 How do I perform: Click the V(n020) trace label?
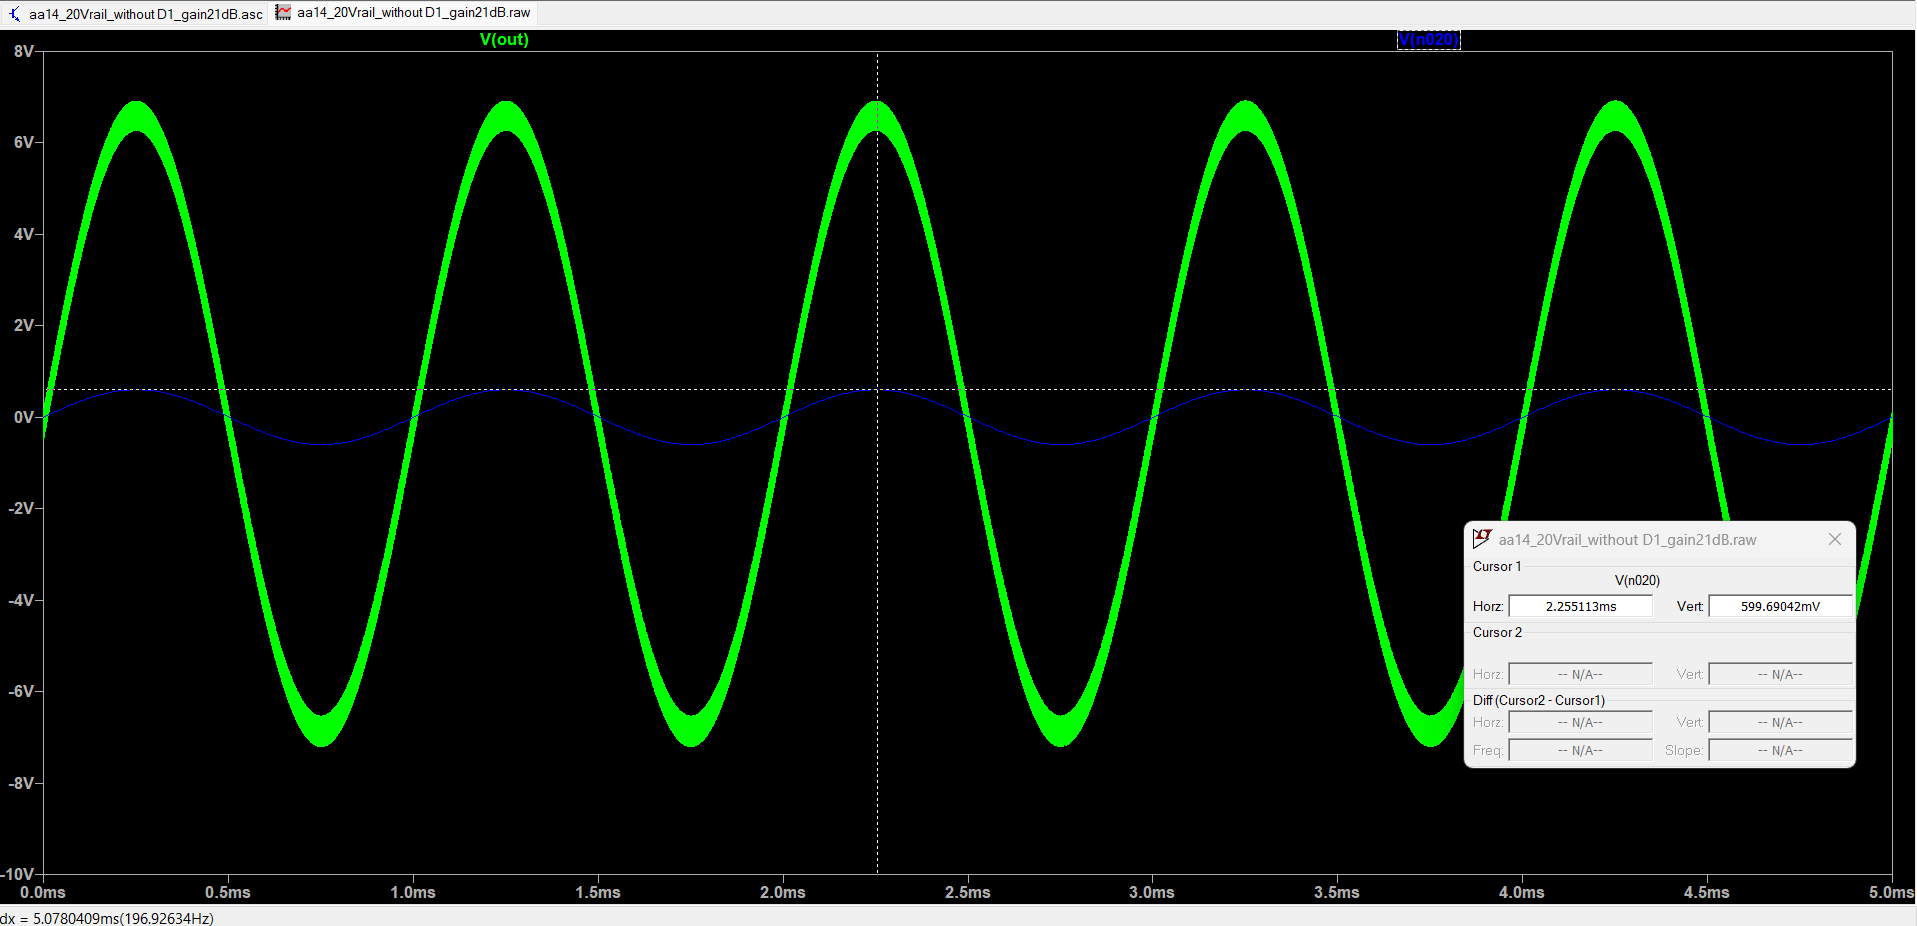click(1428, 40)
